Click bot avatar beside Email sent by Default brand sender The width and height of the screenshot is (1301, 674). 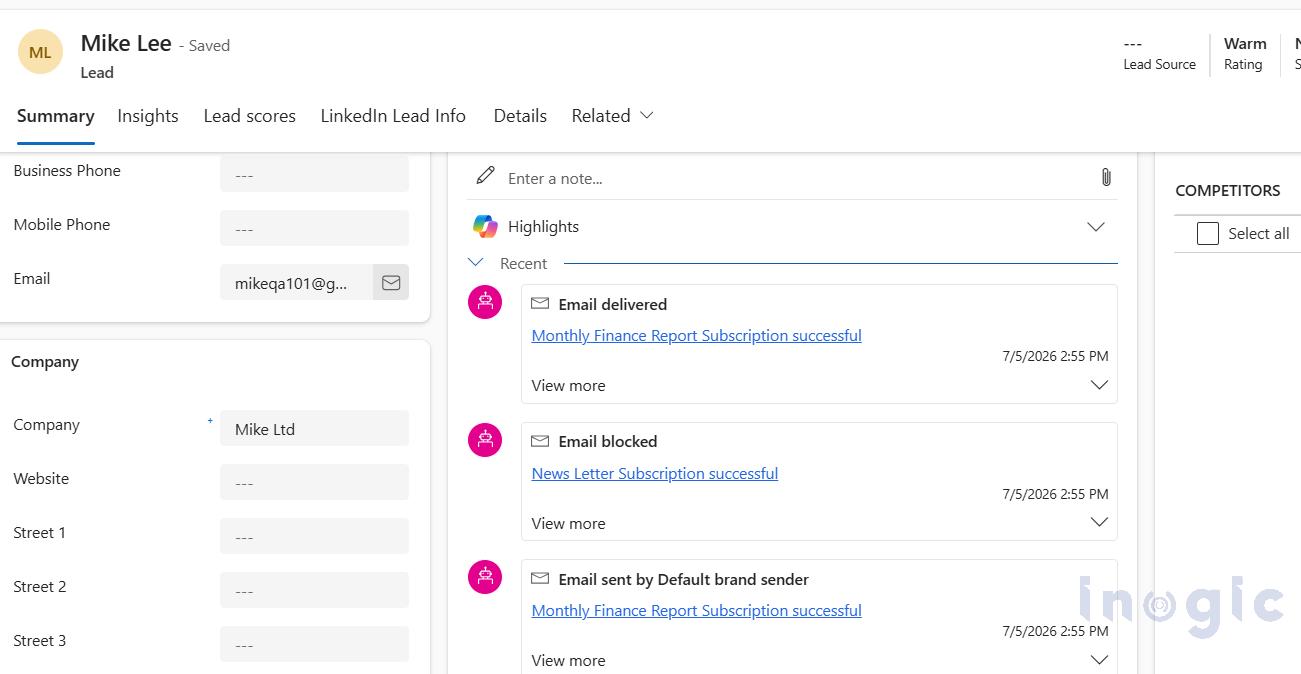[485, 576]
